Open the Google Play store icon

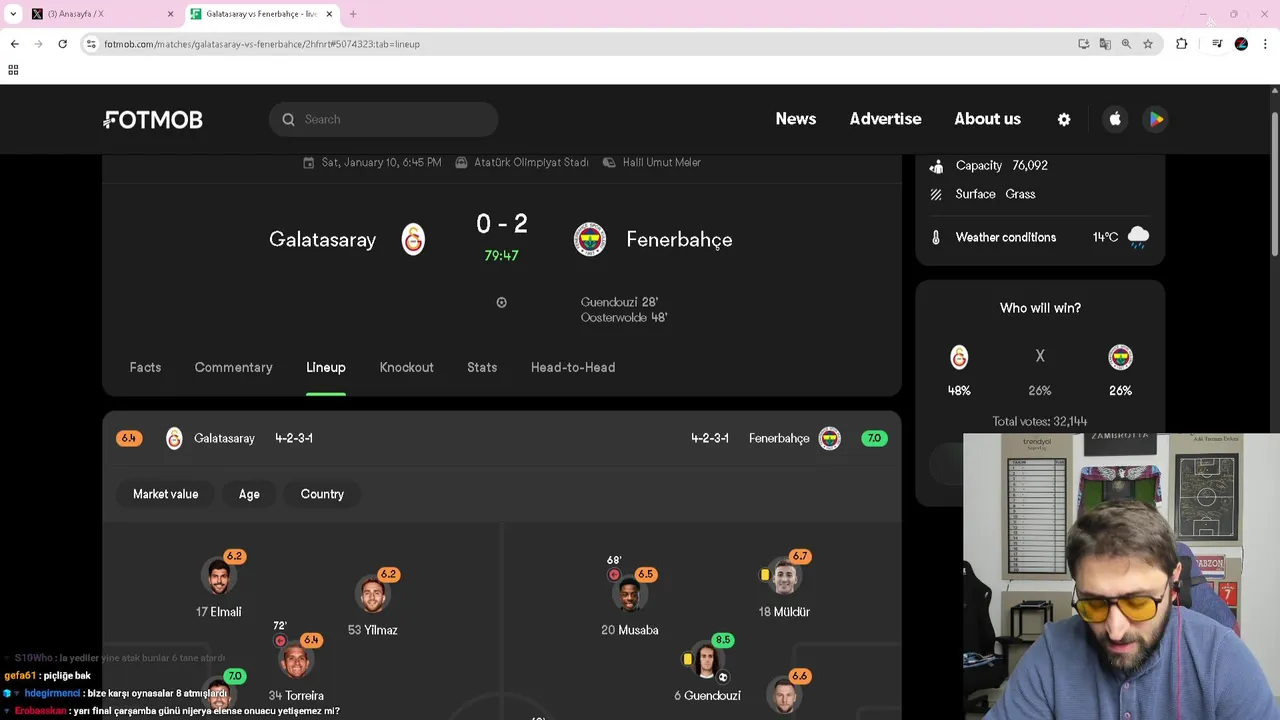1156,119
